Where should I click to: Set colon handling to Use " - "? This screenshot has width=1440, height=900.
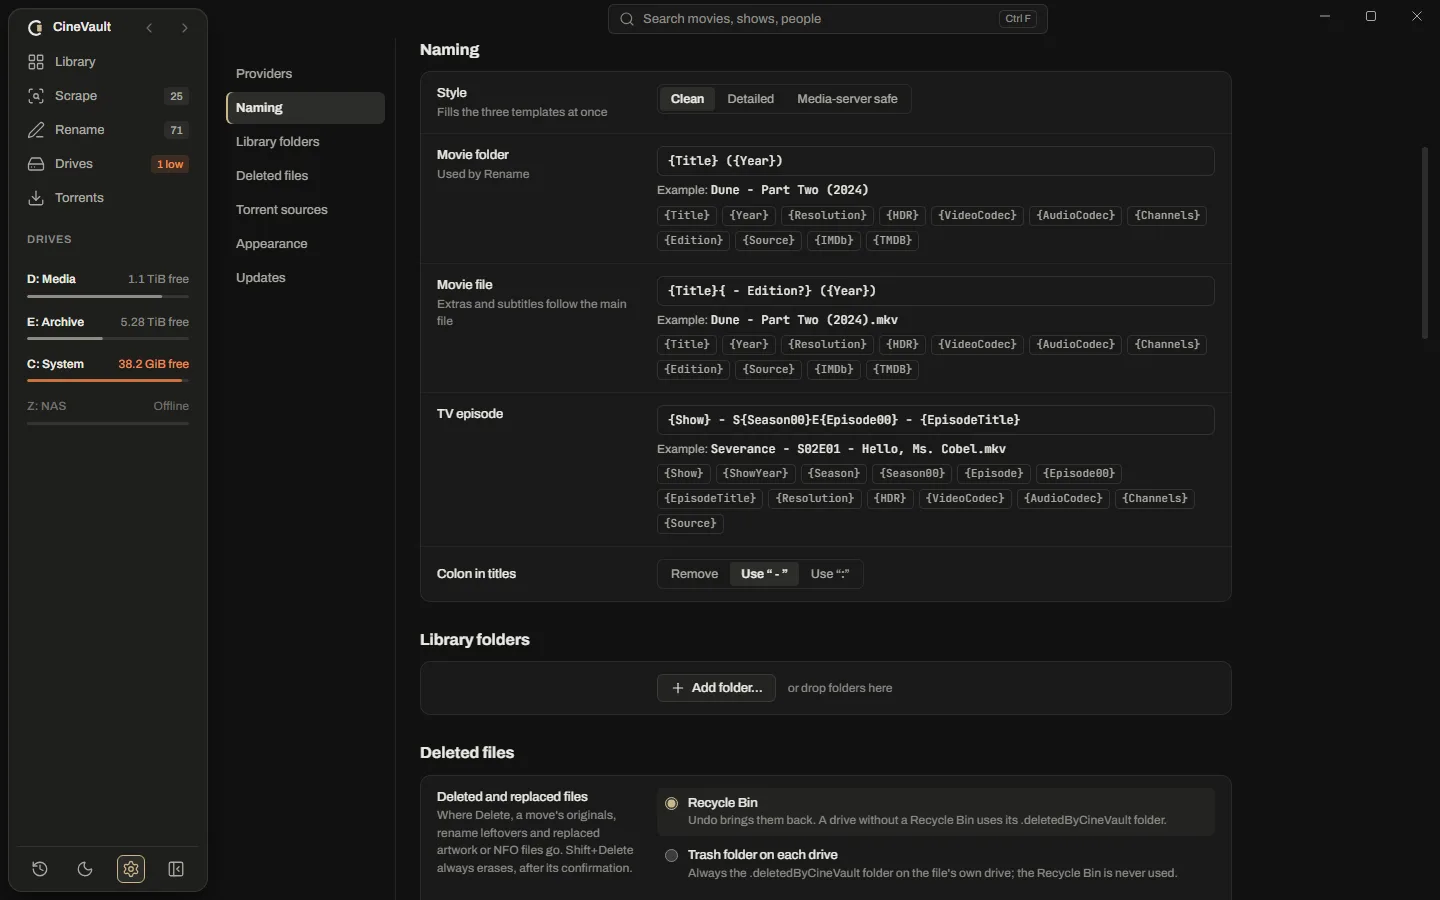[764, 574]
